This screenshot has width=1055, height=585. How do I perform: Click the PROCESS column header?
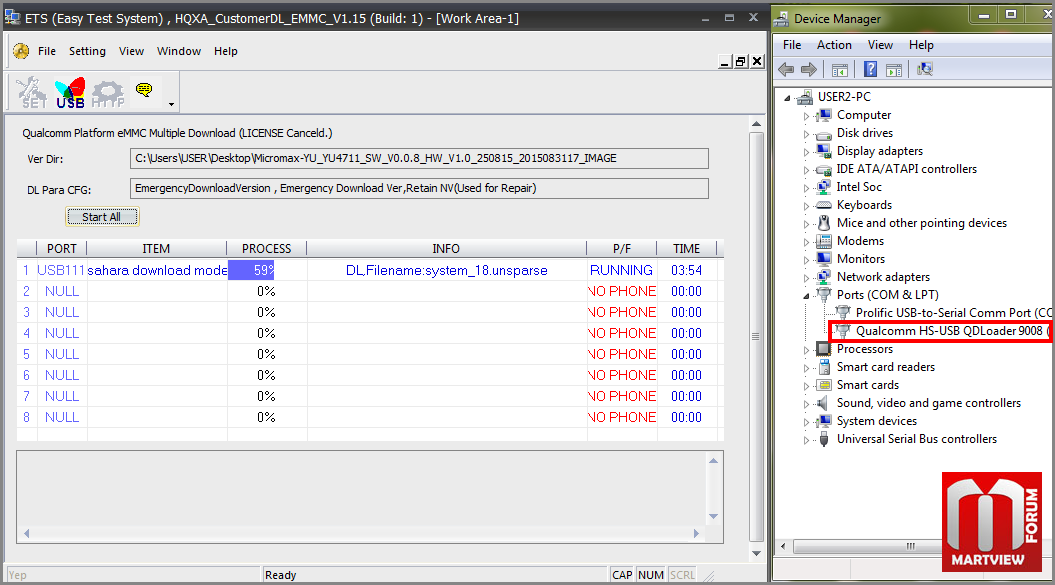pyautogui.click(x=266, y=248)
